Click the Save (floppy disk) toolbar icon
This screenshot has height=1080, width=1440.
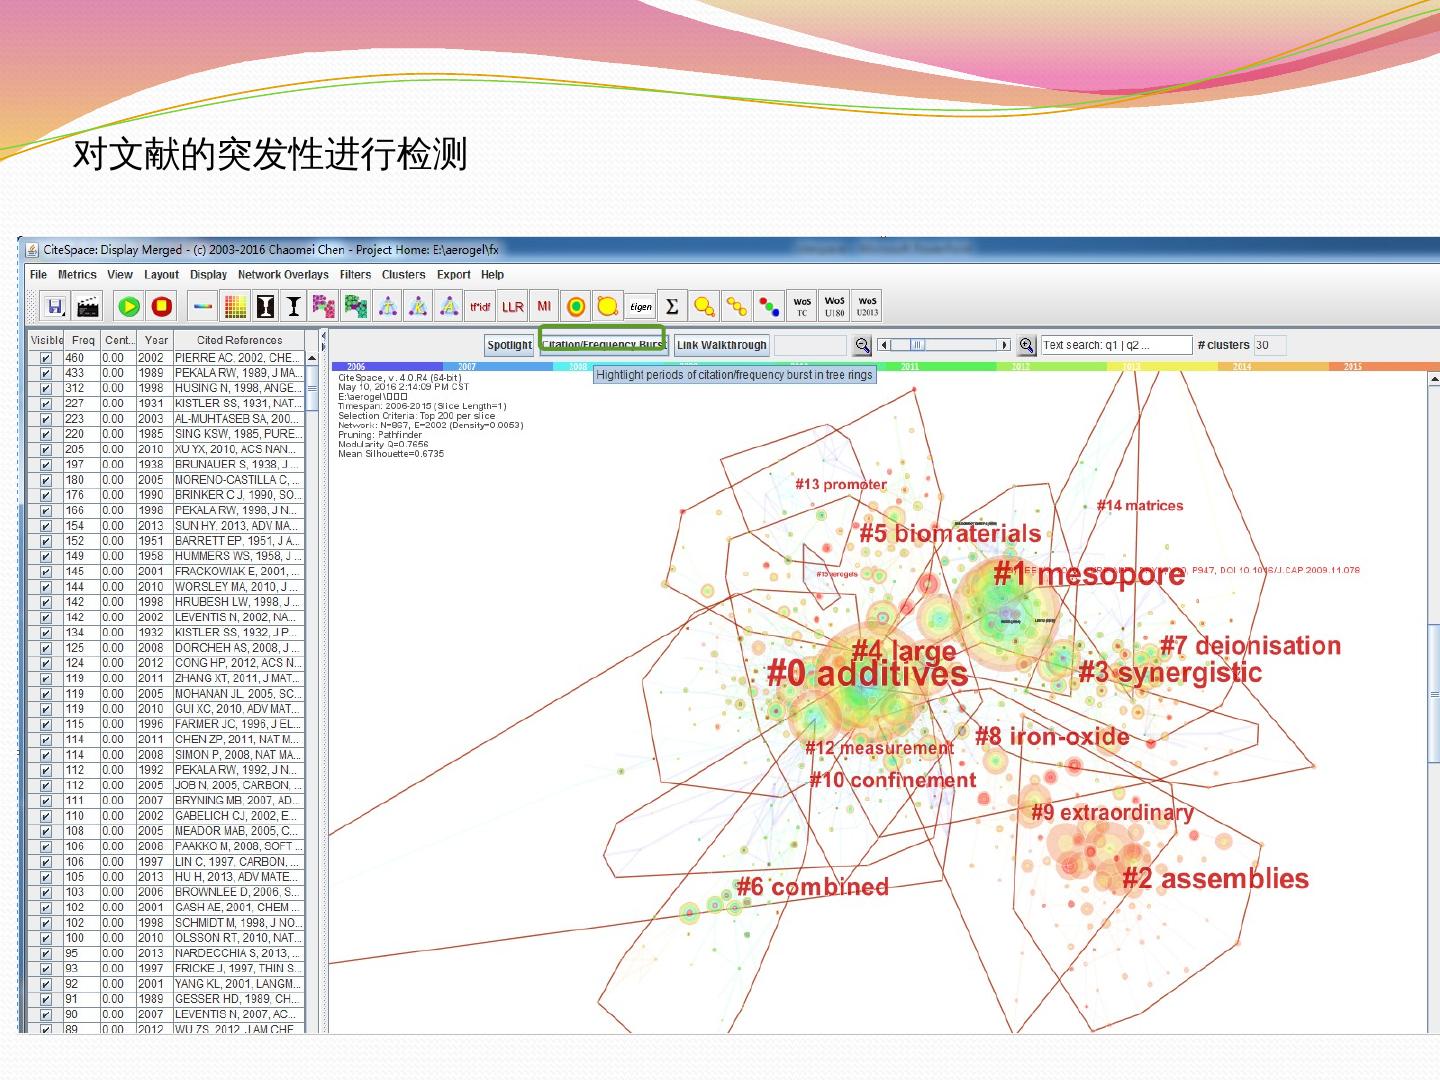[55, 306]
